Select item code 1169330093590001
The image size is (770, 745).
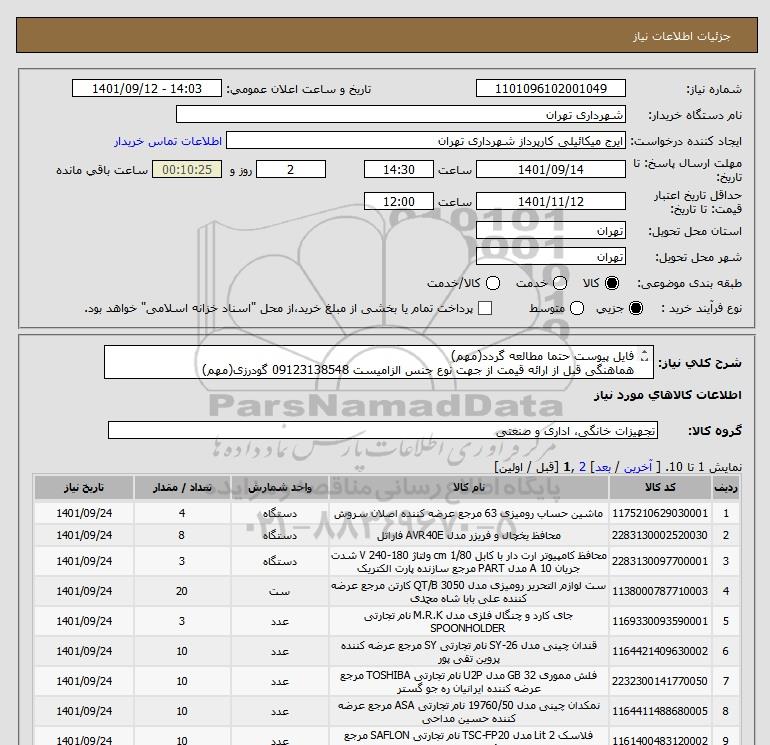click(x=660, y=621)
